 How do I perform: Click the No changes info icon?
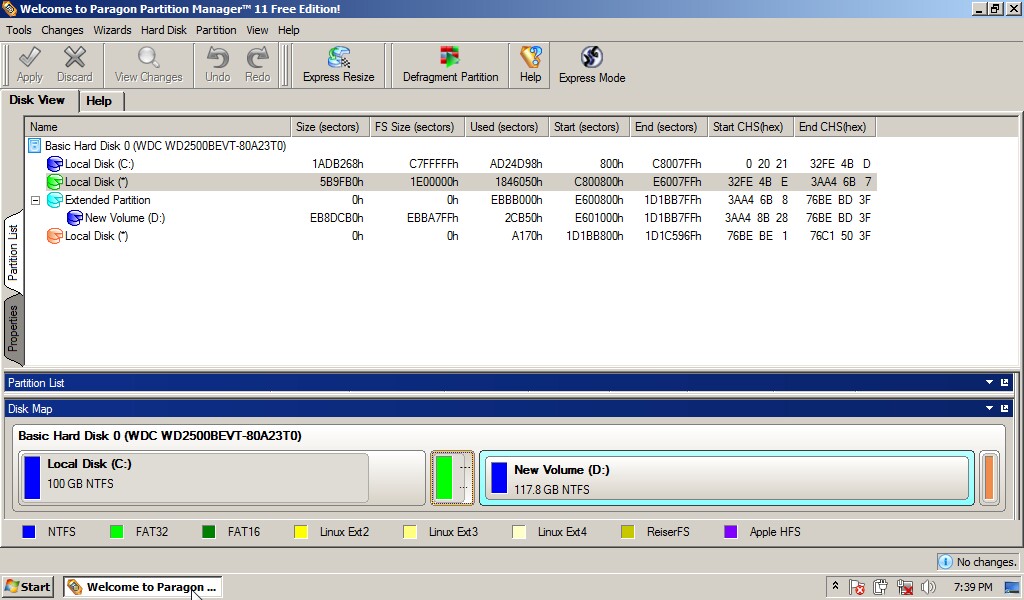(x=944, y=561)
